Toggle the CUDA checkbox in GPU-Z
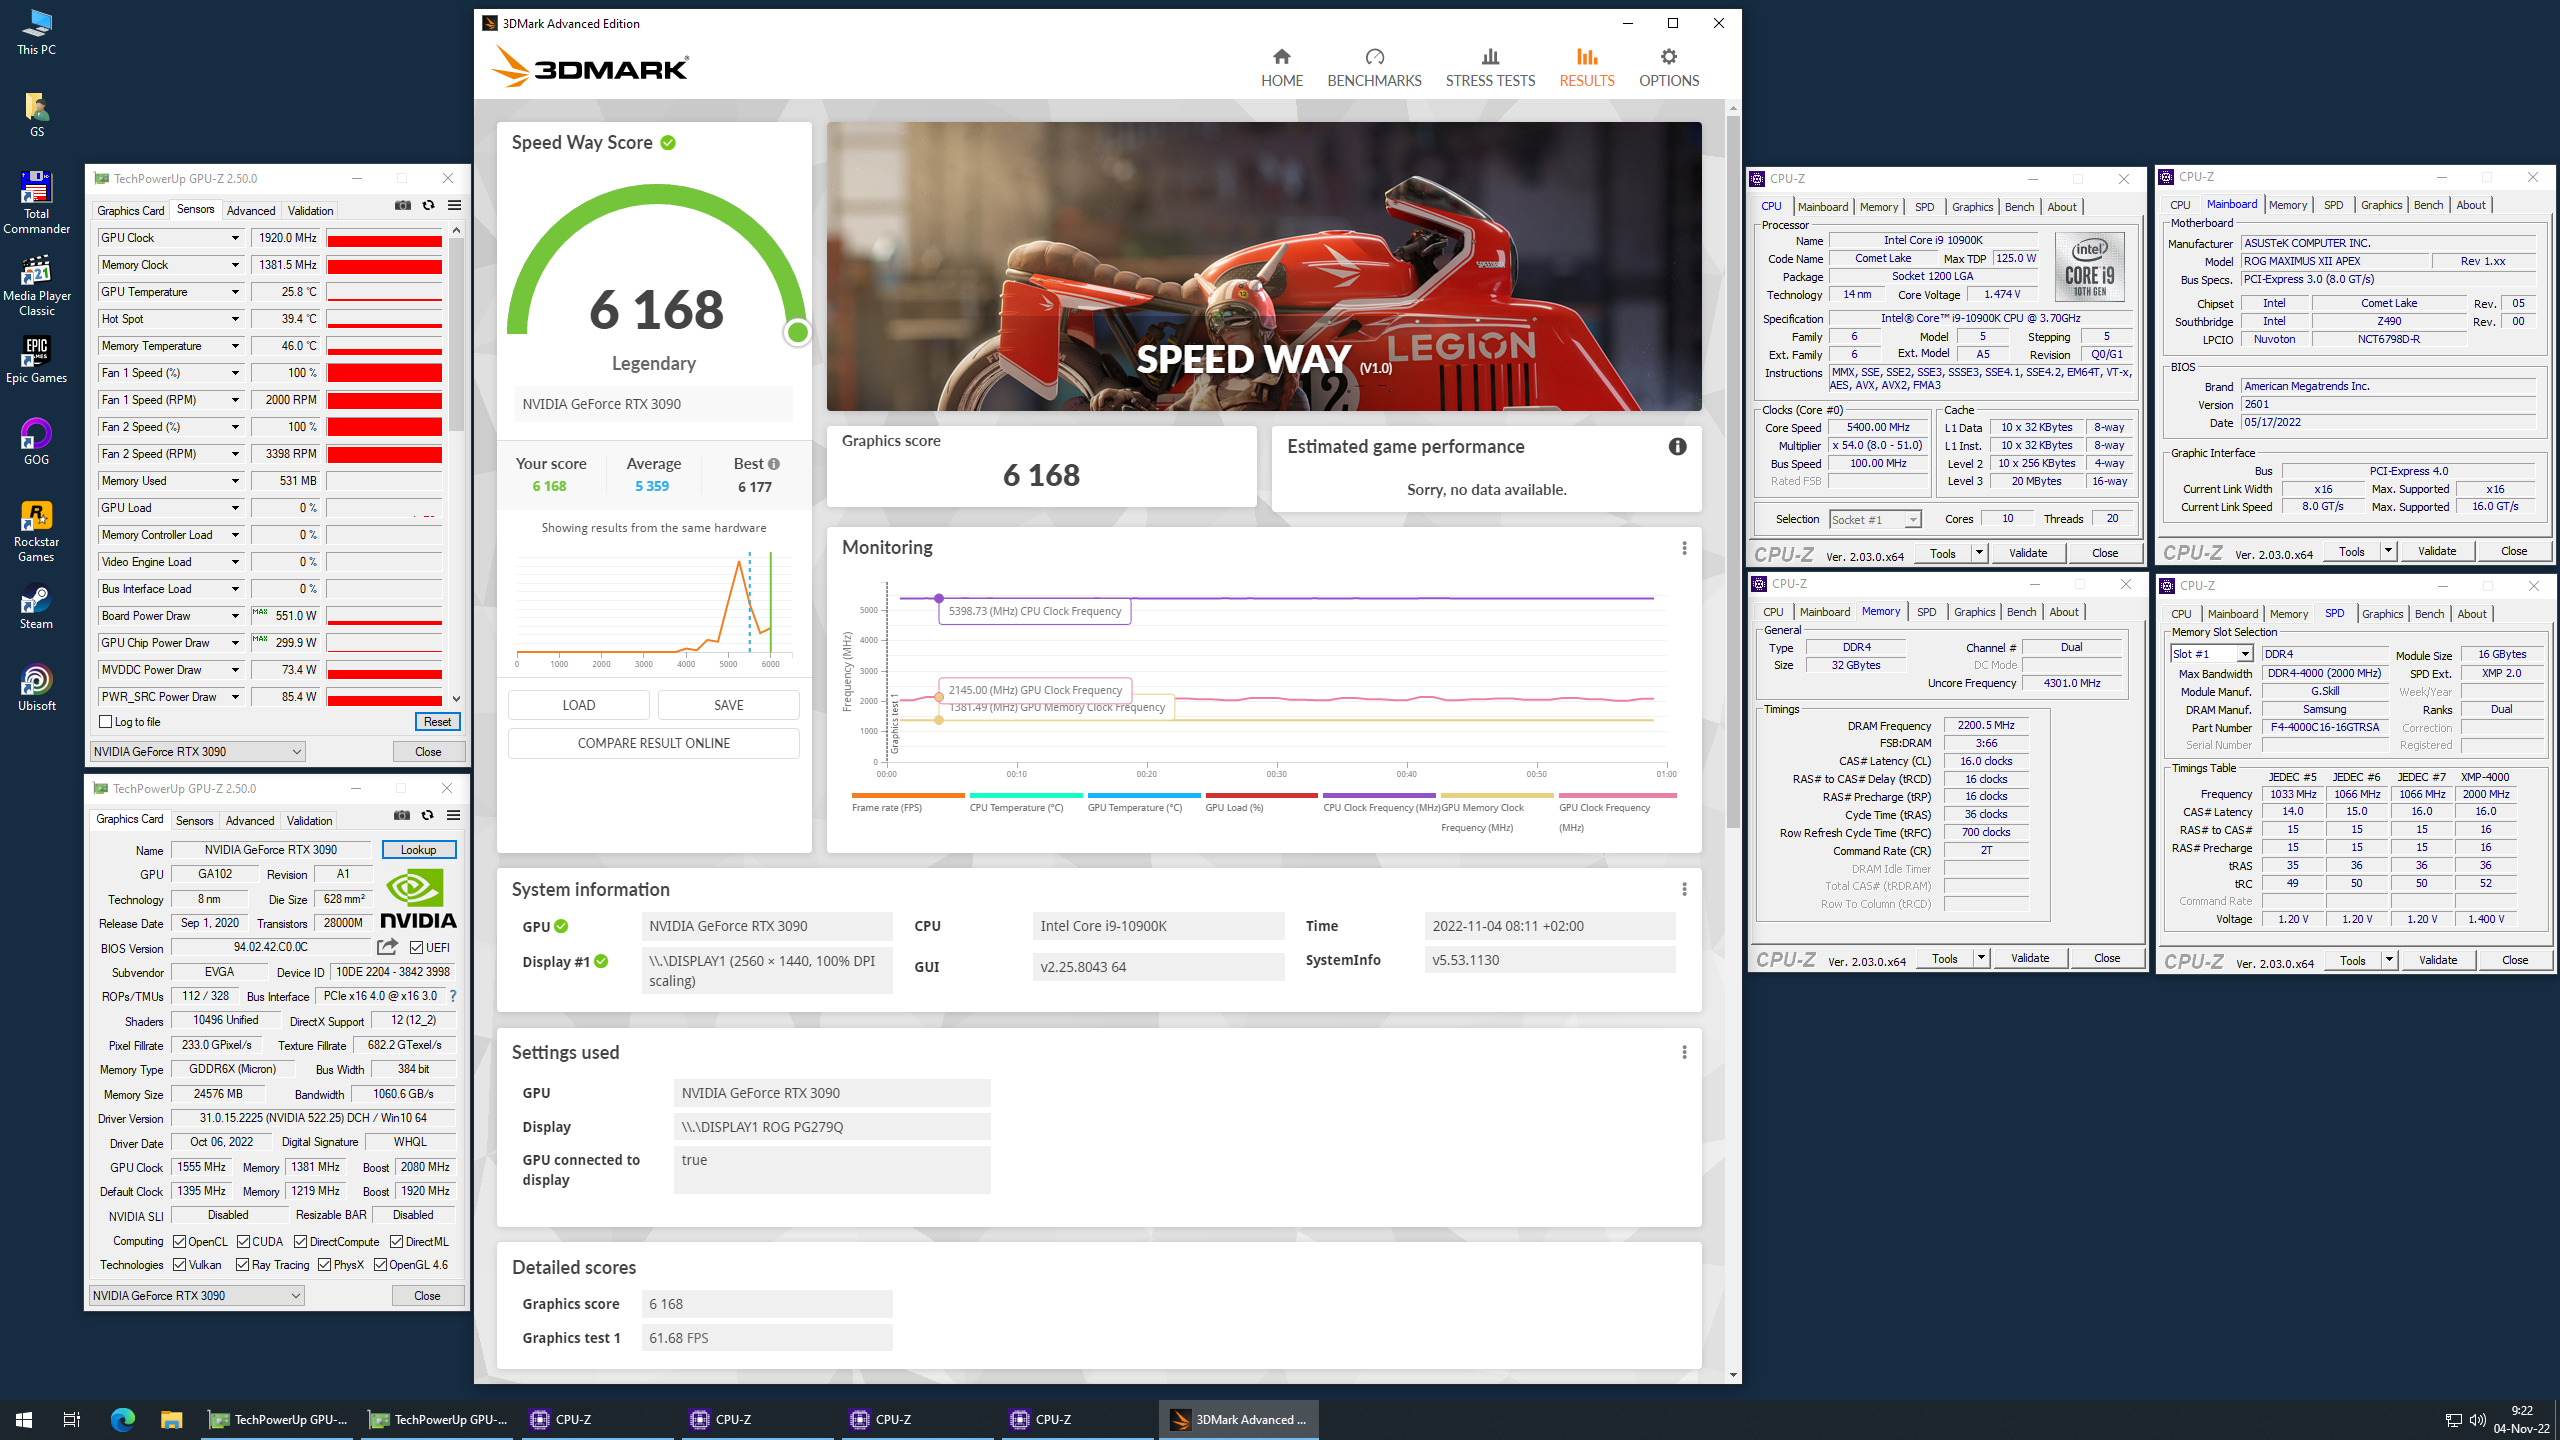 pyautogui.click(x=243, y=1241)
